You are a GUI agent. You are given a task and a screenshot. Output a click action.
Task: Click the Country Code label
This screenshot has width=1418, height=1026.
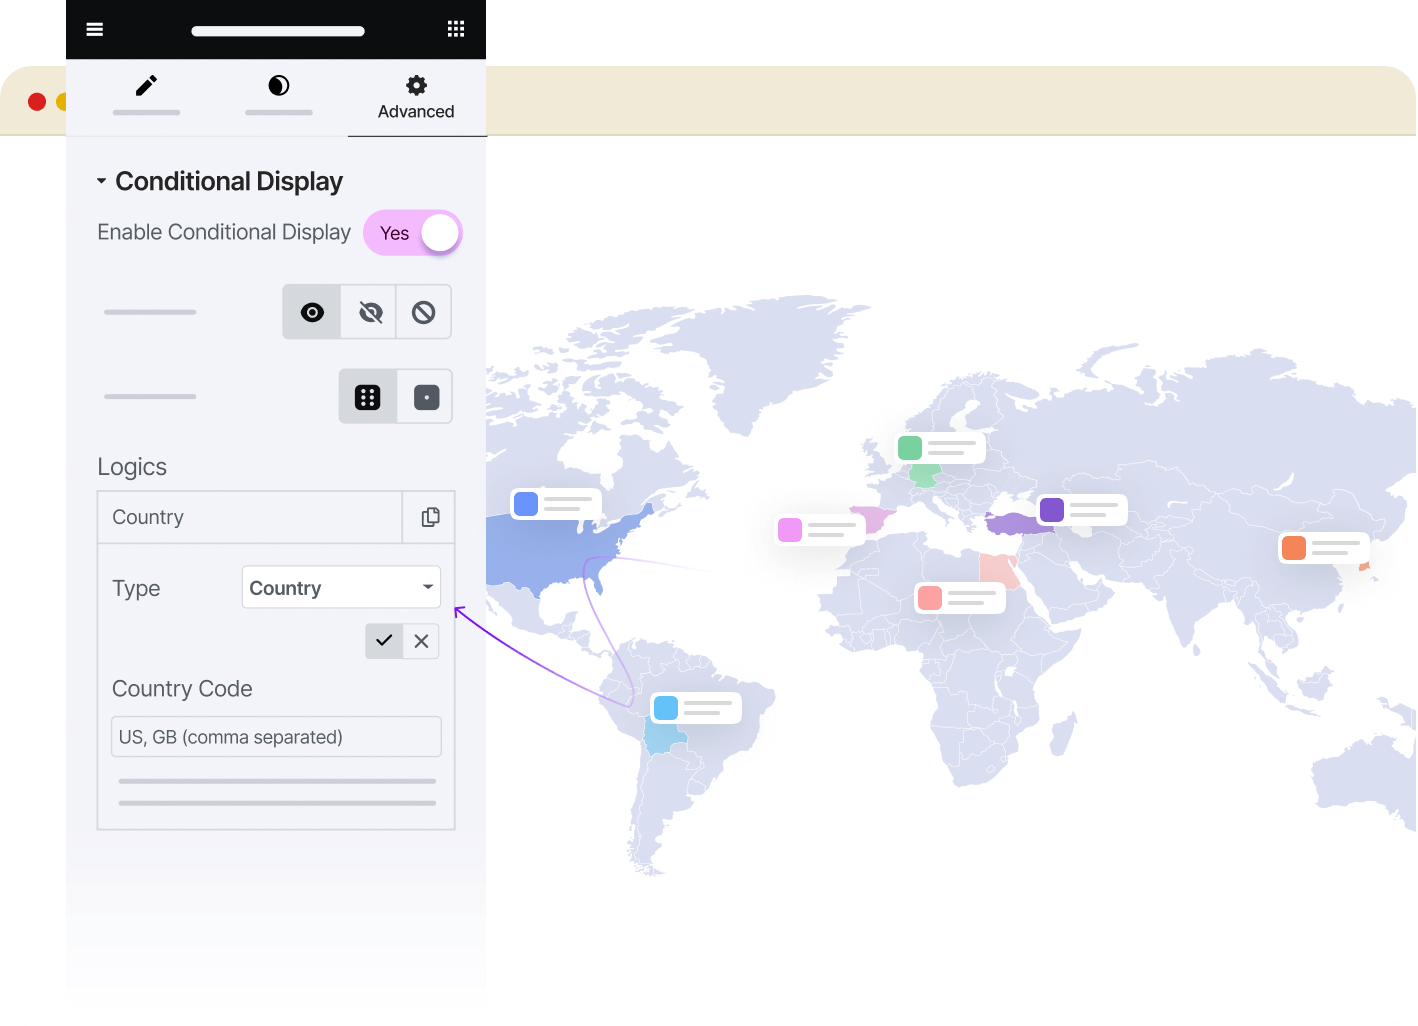pyautogui.click(x=182, y=689)
